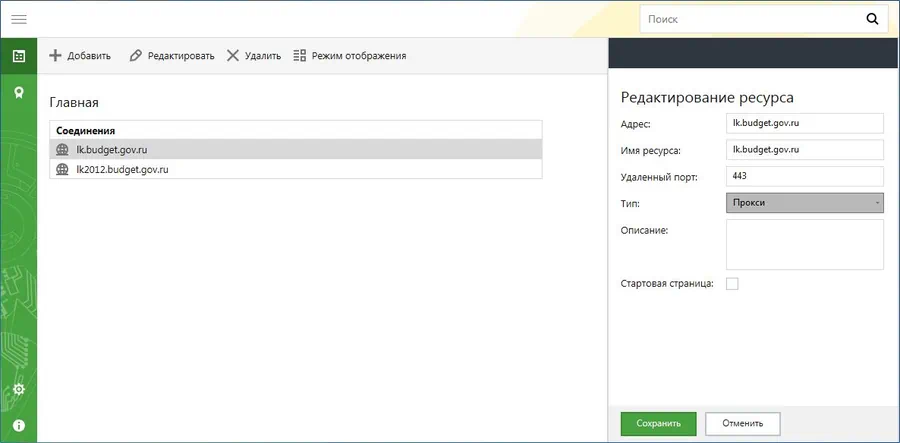This screenshot has width=900, height=443.
Task: Click the Главная heading
Action: pyautogui.click(x=74, y=103)
